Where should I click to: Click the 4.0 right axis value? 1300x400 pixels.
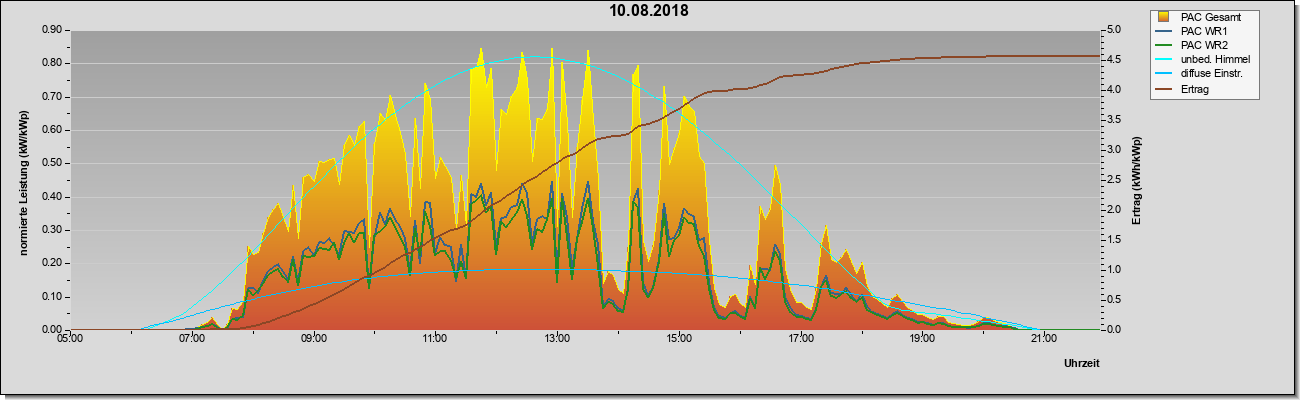(x=1112, y=90)
